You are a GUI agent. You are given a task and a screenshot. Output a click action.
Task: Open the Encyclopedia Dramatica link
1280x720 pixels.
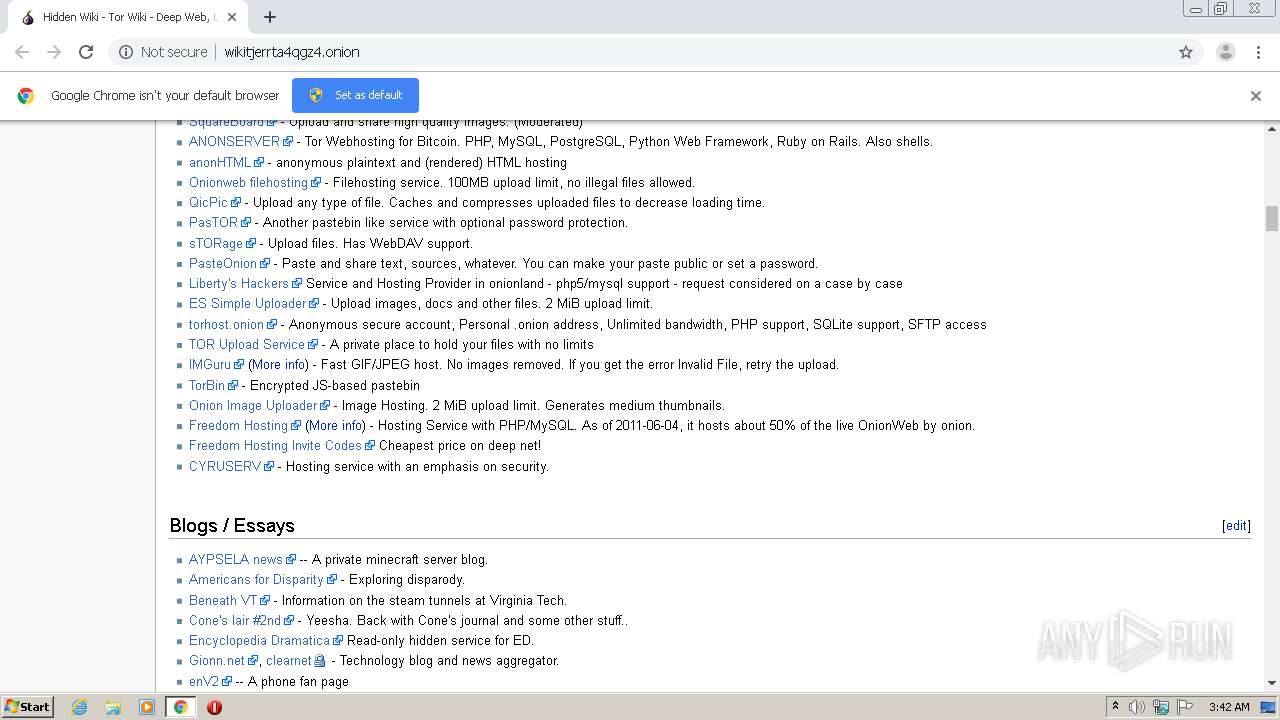[x=259, y=640]
